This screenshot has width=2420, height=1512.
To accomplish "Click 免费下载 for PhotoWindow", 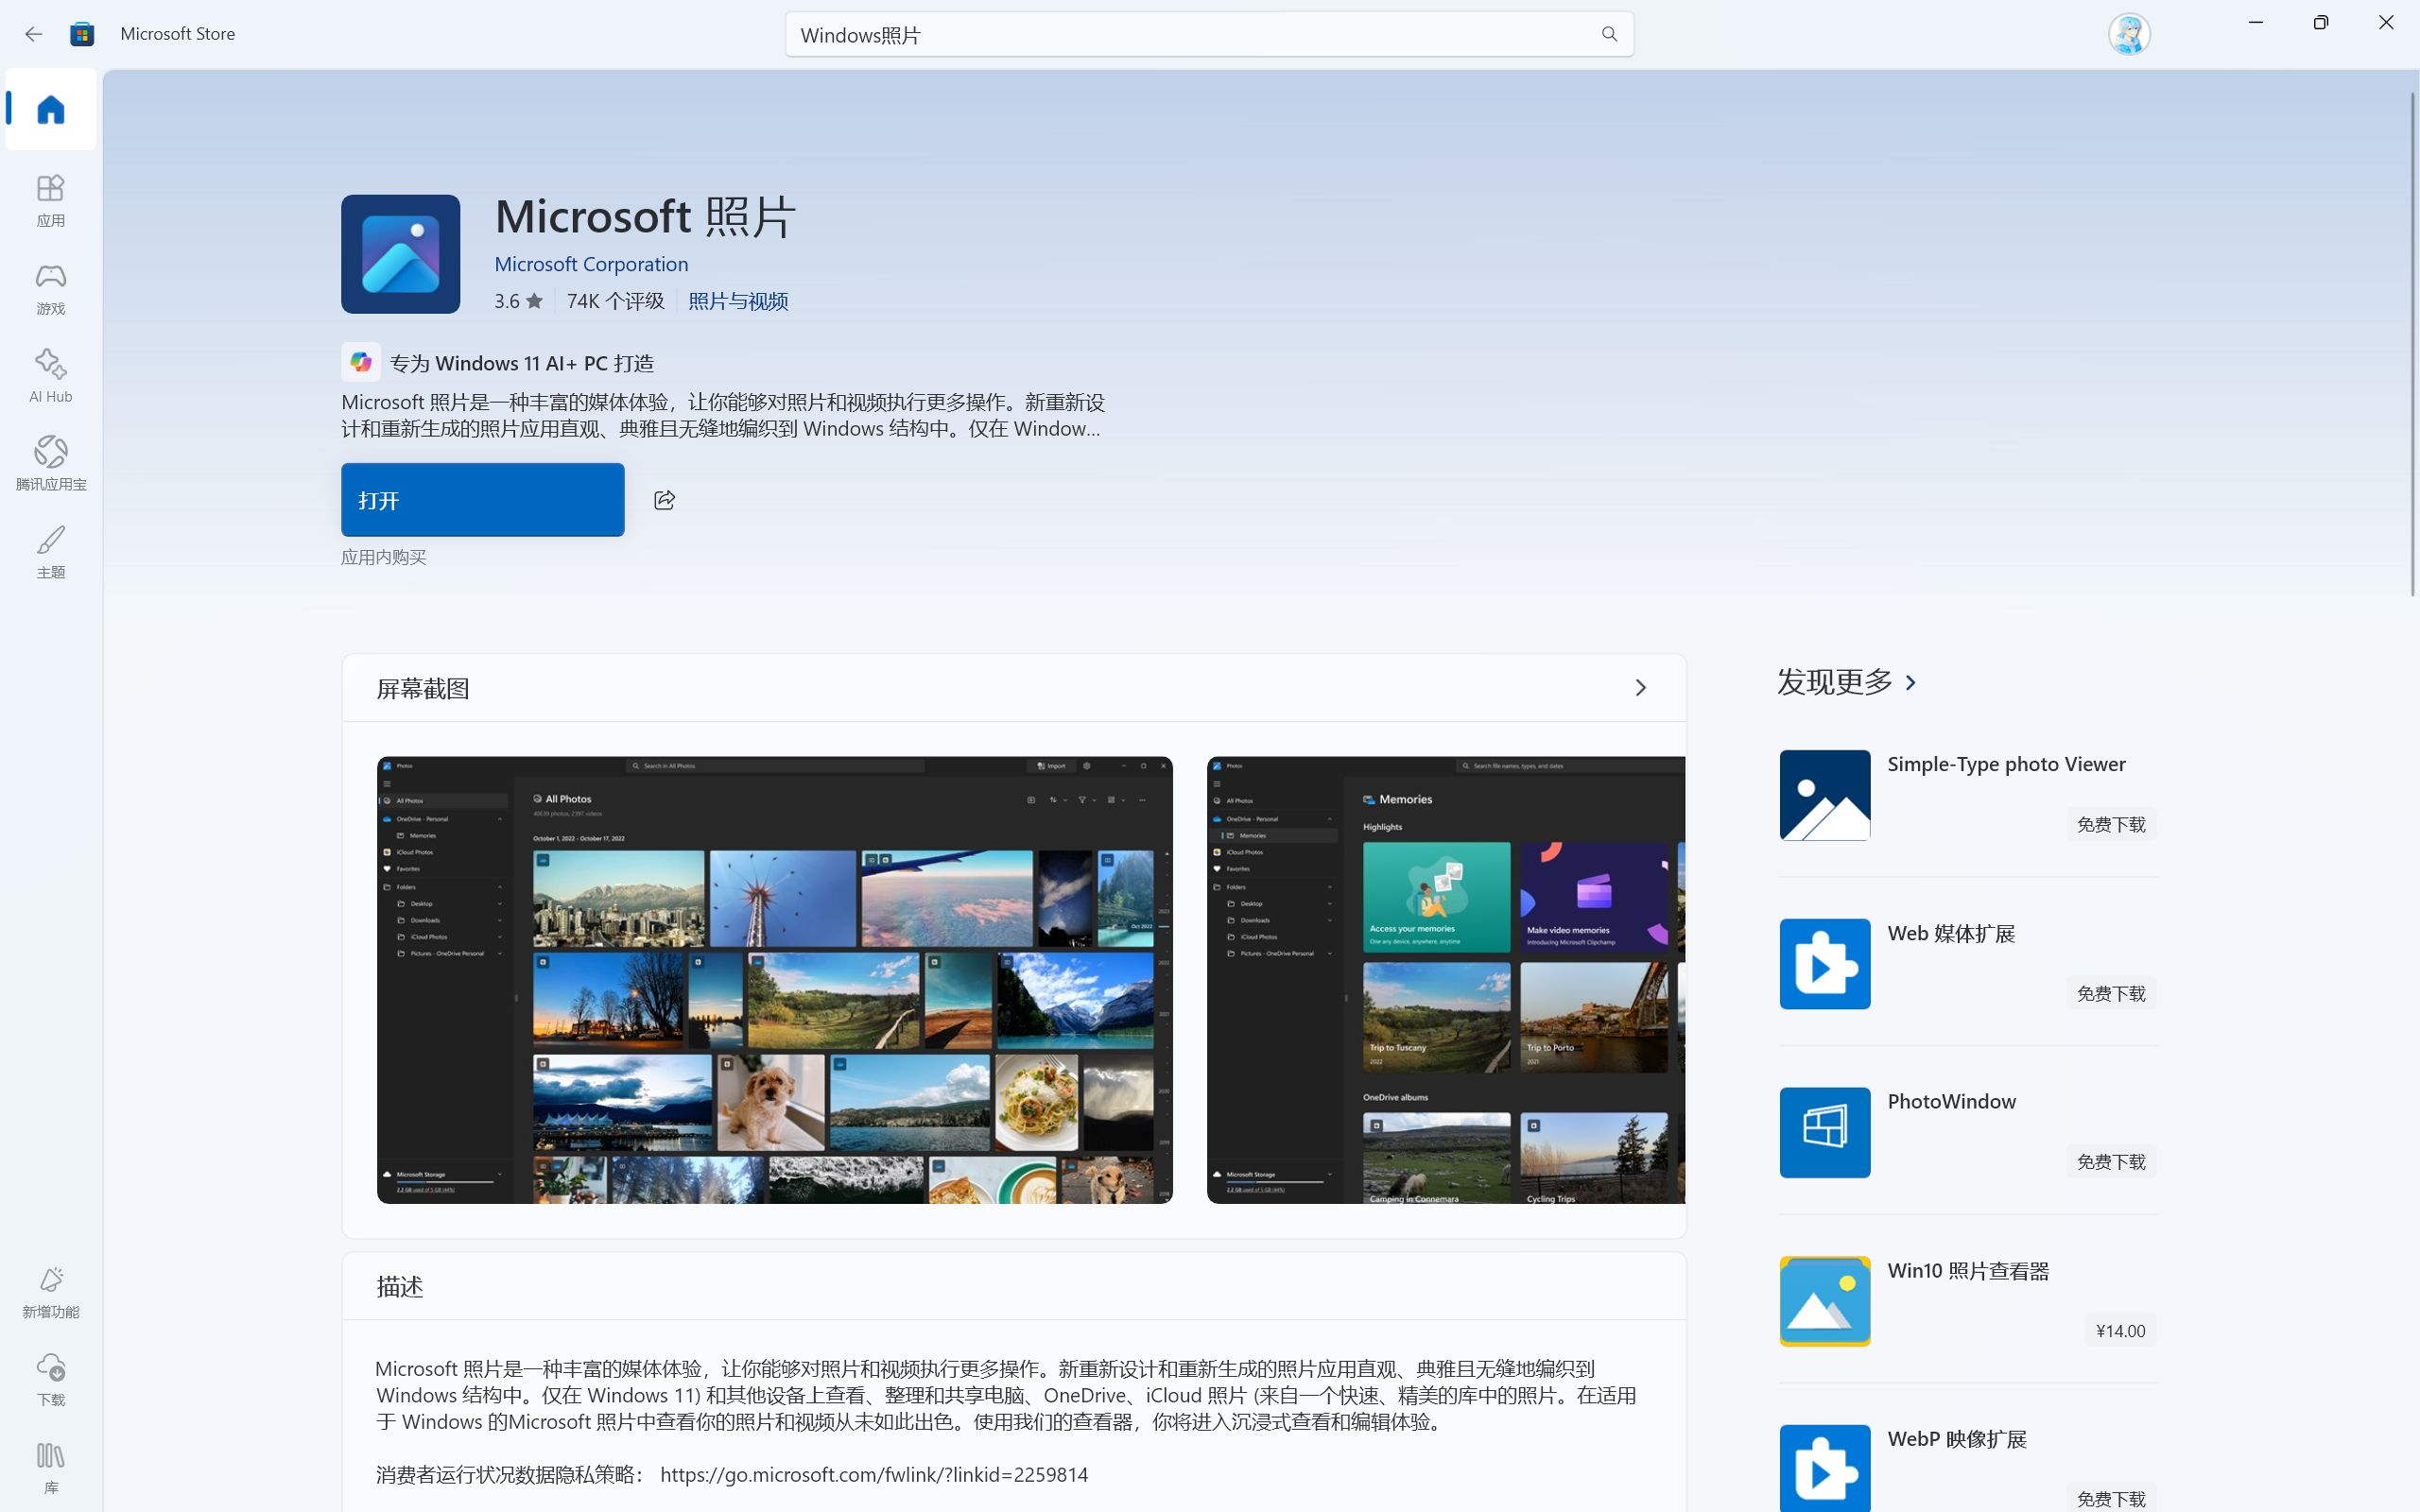I will 2110,1161.
